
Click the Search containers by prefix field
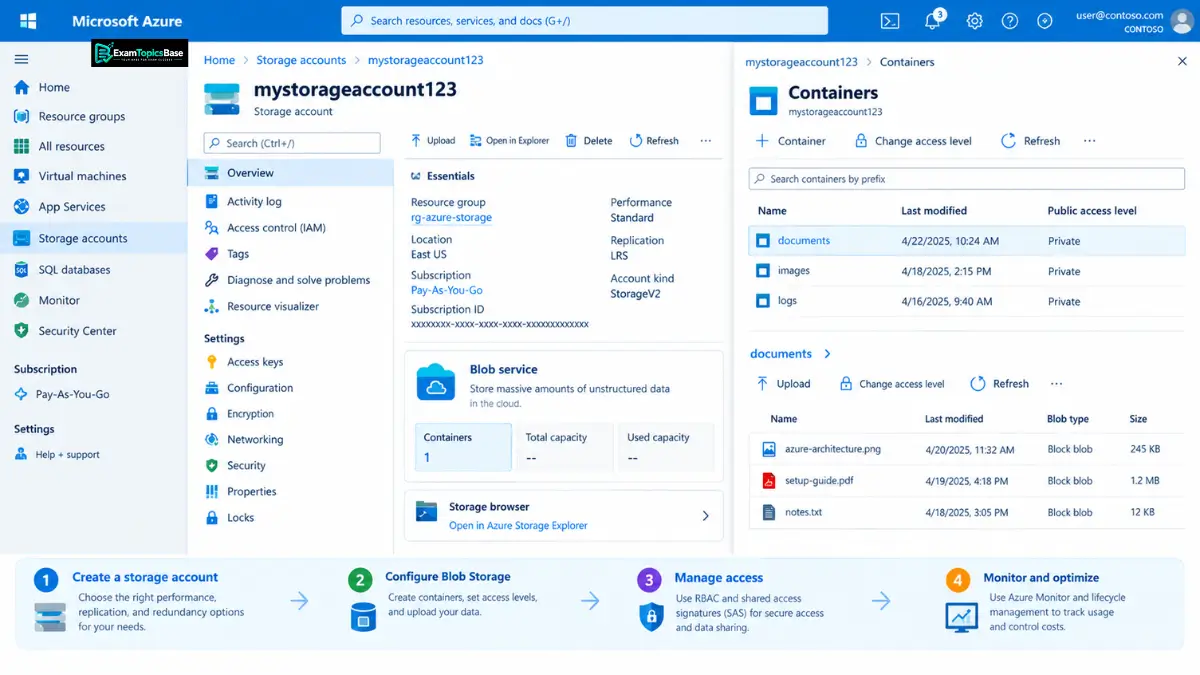tap(967, 179)
